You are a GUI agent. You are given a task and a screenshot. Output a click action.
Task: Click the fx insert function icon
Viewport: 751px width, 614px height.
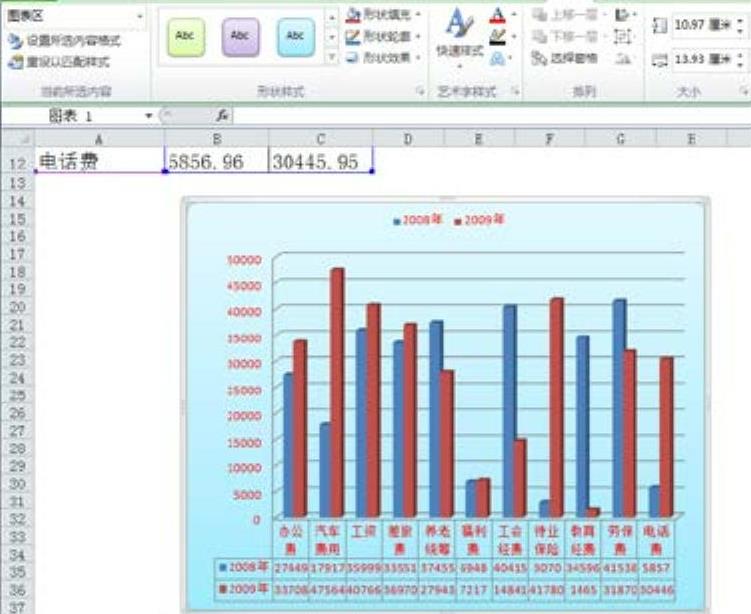(x=223, y=115)
